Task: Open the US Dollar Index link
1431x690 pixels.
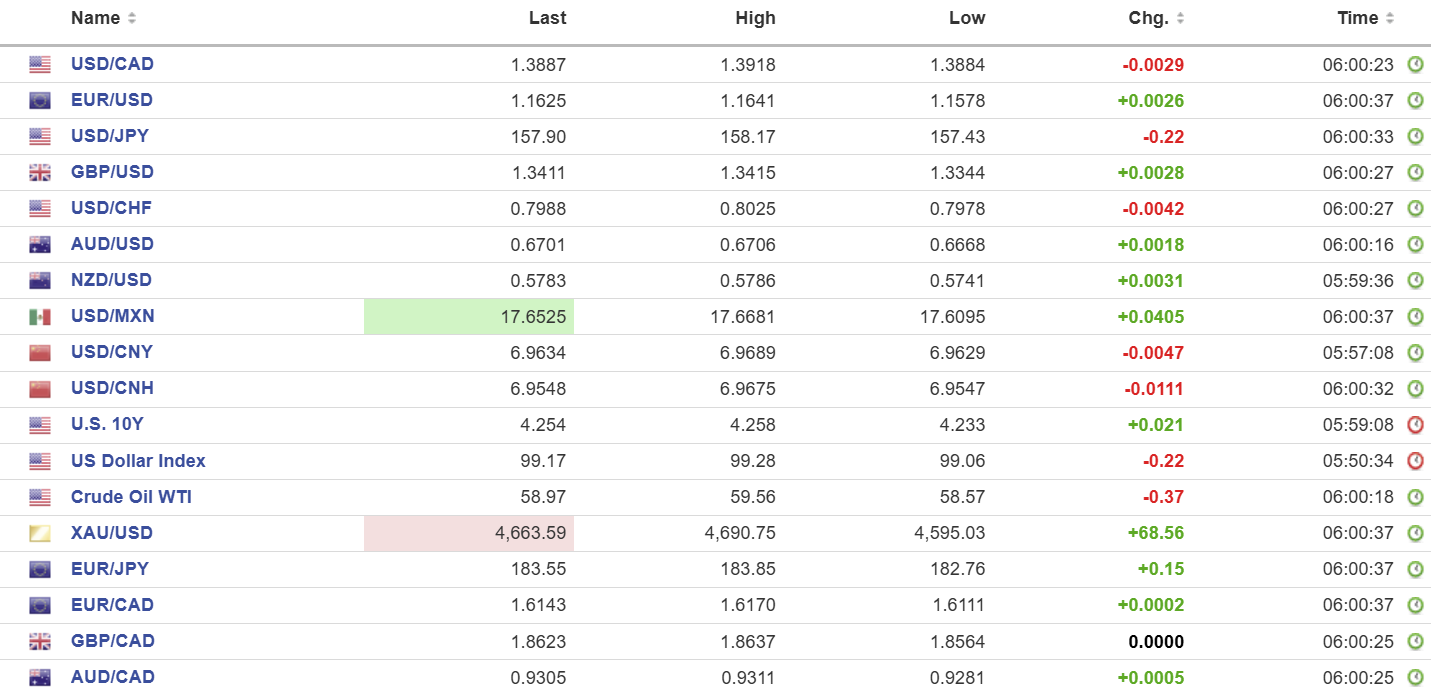Action: coord(138,461)
